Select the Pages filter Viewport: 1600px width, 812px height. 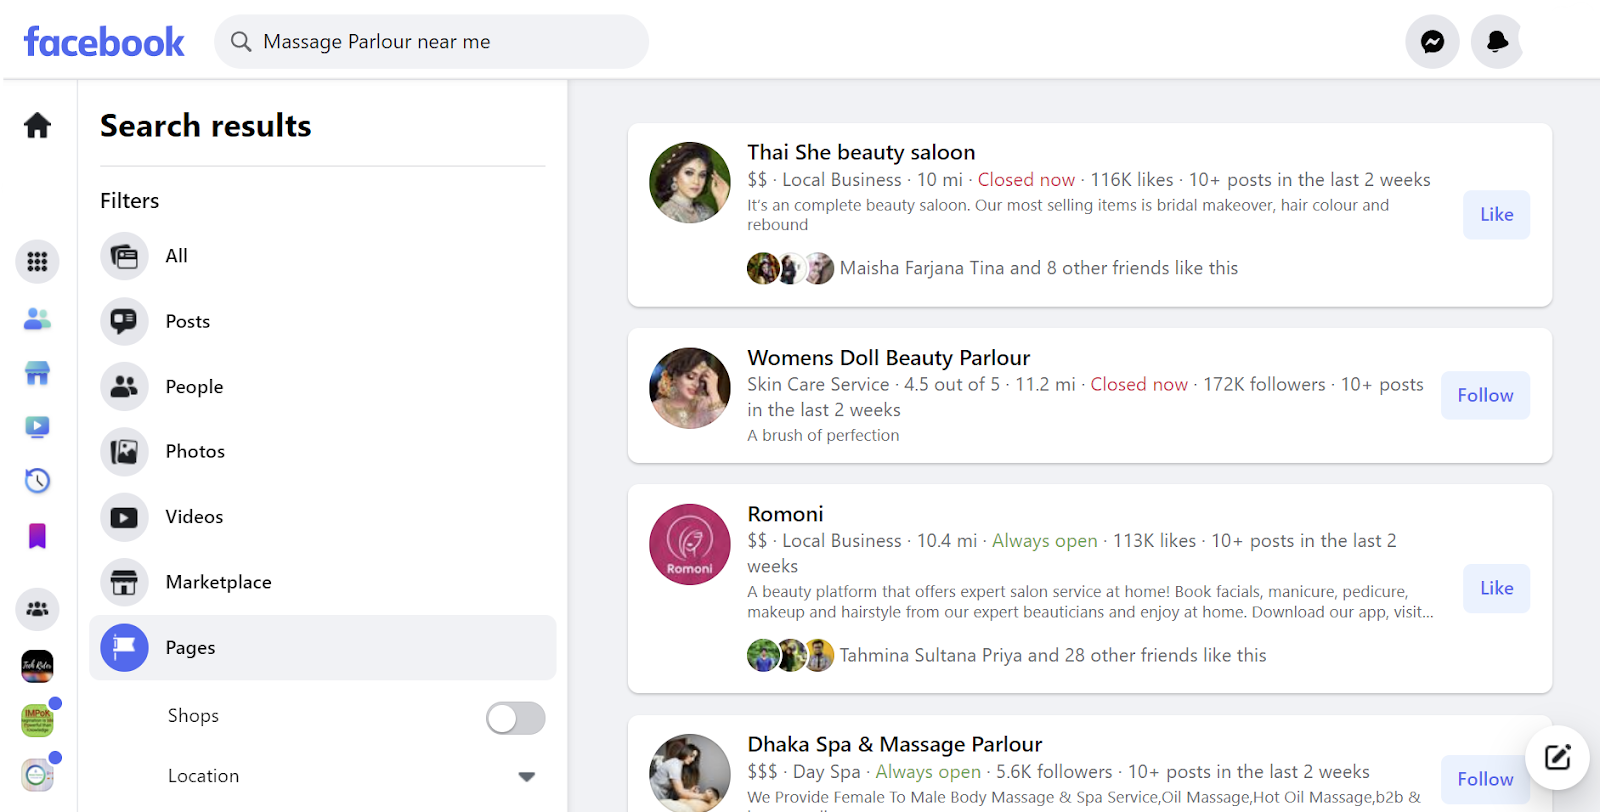[x=322, y=647]
